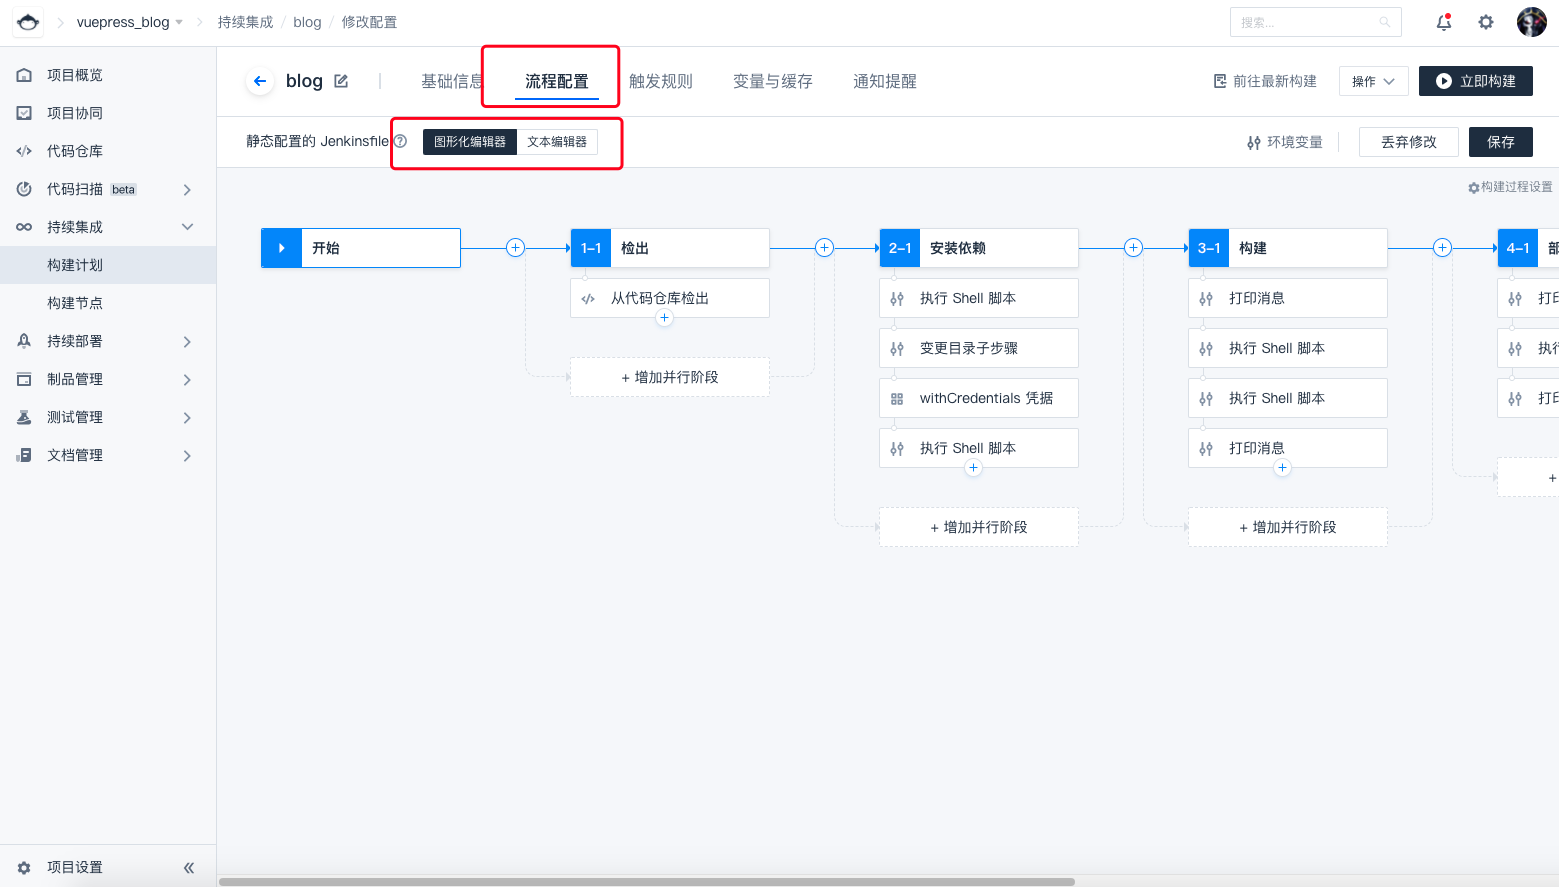The image size is (1559, 887).
Task: Open the 变量与缓存 tab
Action: click(772, 81)
